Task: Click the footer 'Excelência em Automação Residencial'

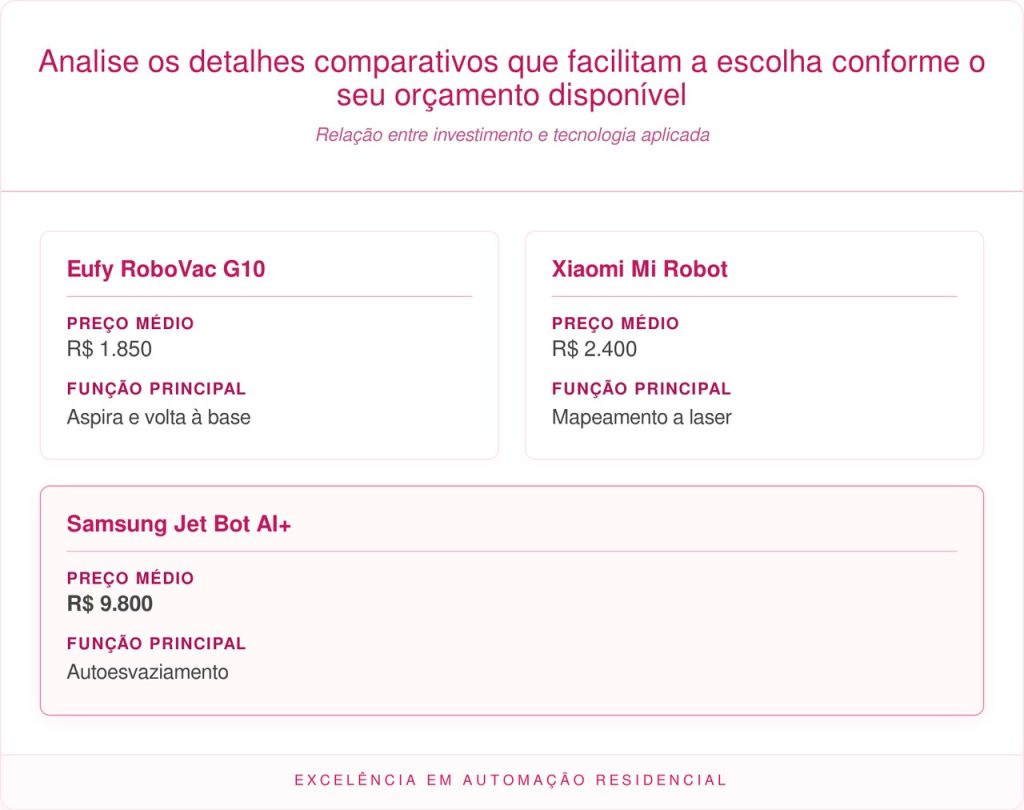Action: (511, 780)
